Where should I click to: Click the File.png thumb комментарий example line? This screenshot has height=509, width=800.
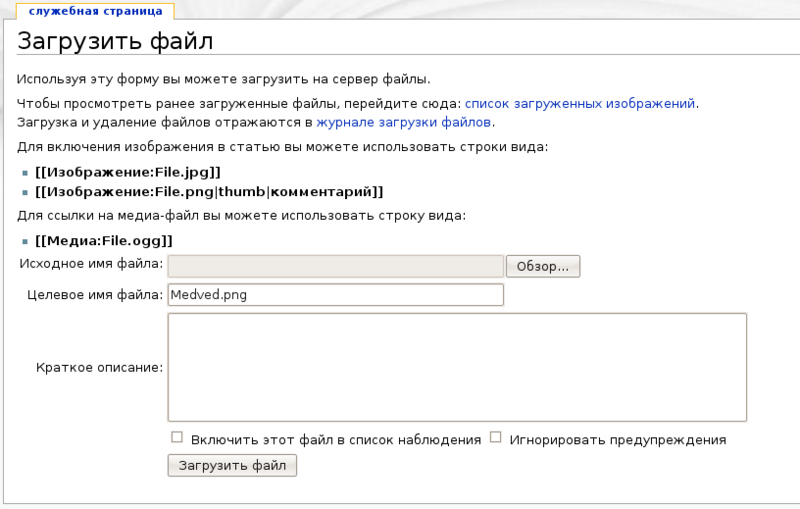(x=208, y=192)
